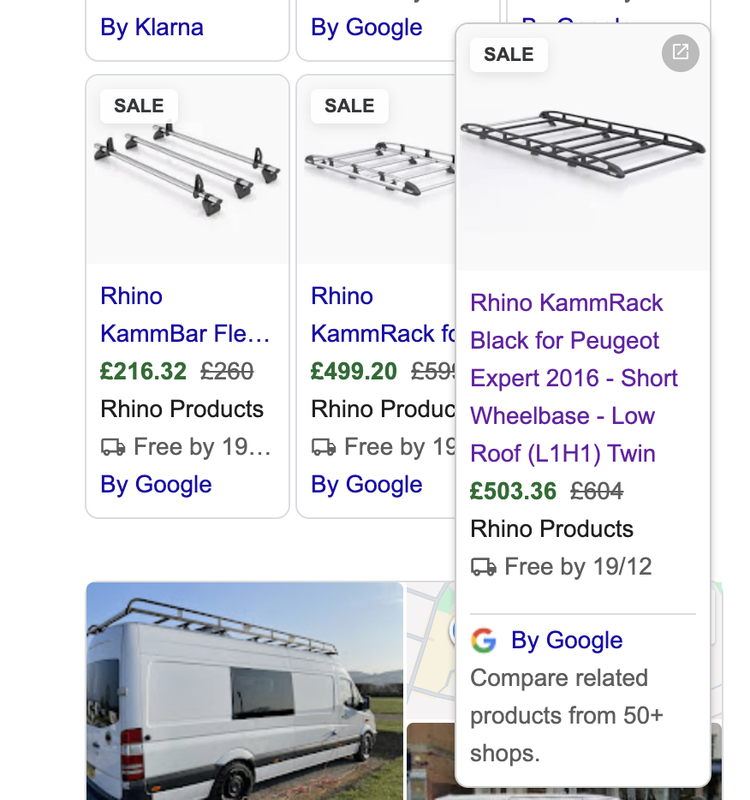Open the silver Rhino KammRack product title
The height and width of the screenshot is (800, 750).
click(383, 315)
